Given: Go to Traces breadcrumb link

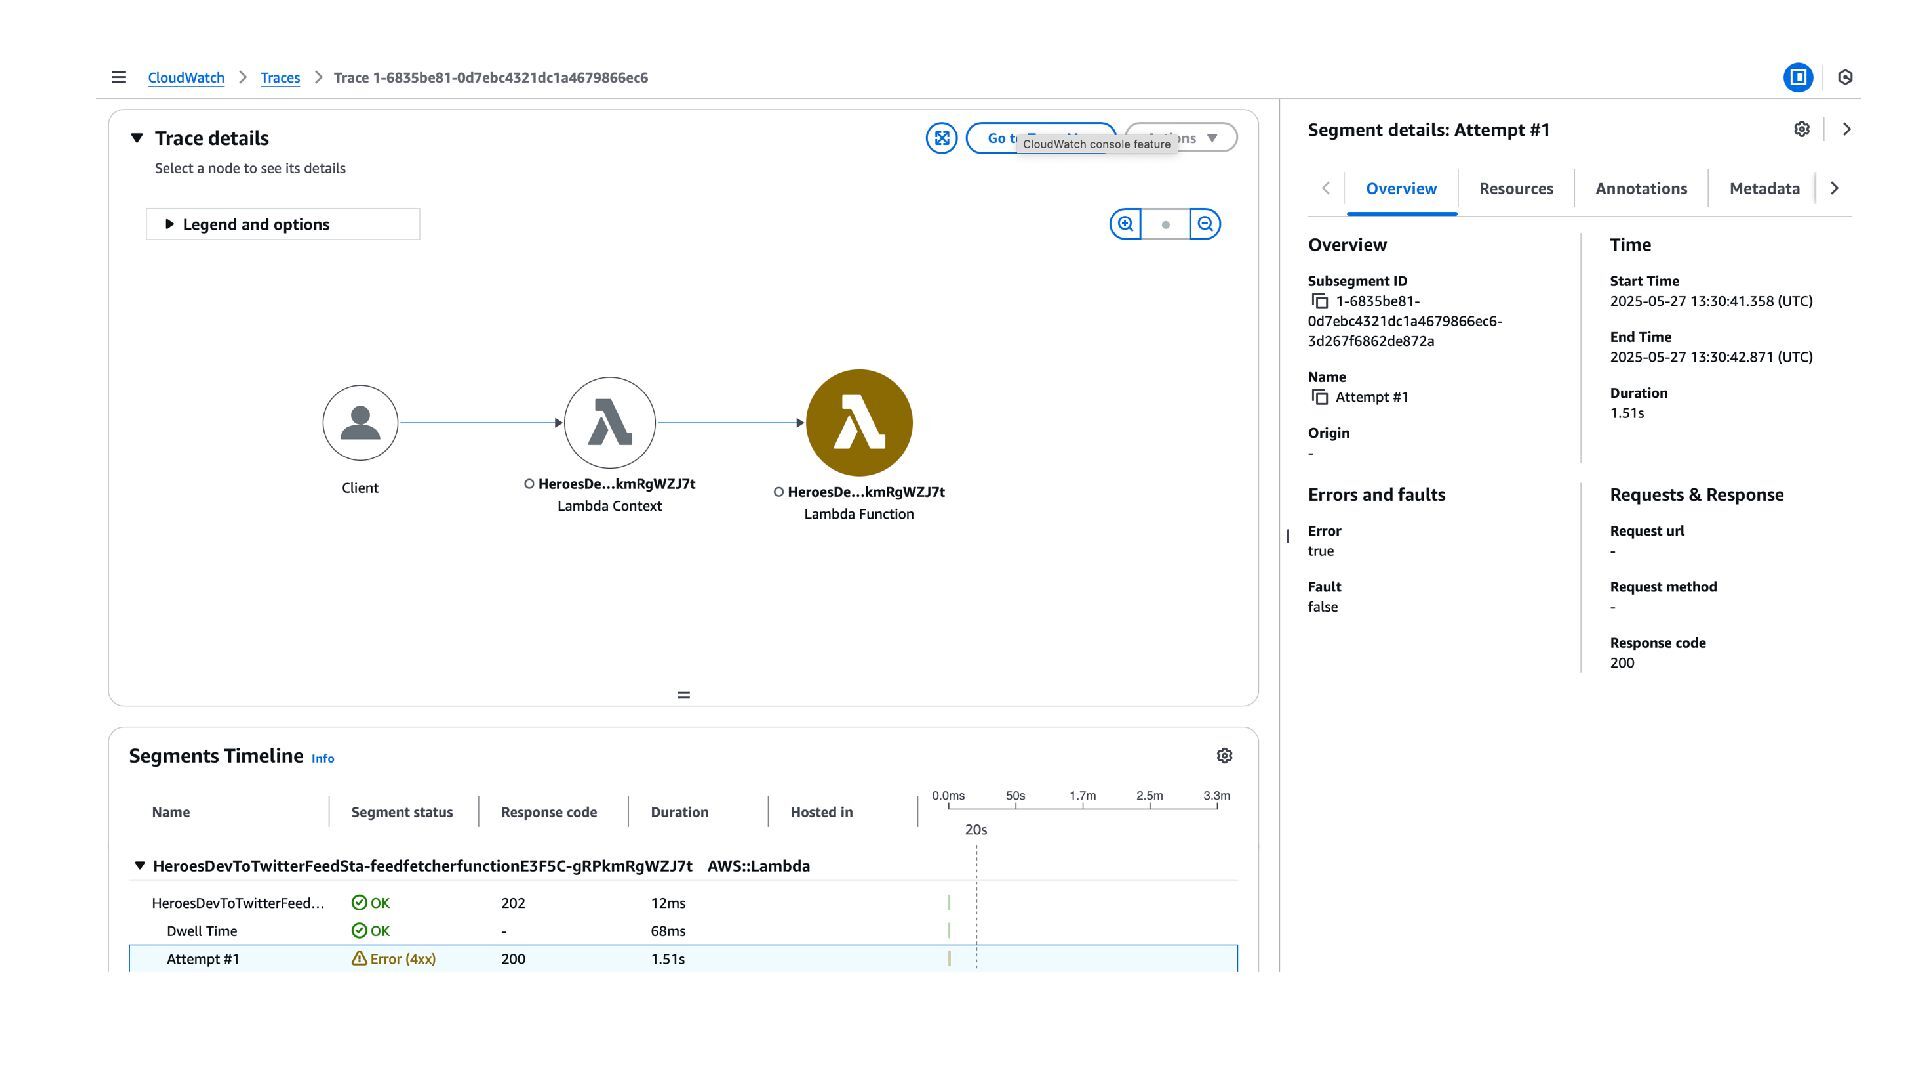Looking at the screenshot, I should [280, 78].
